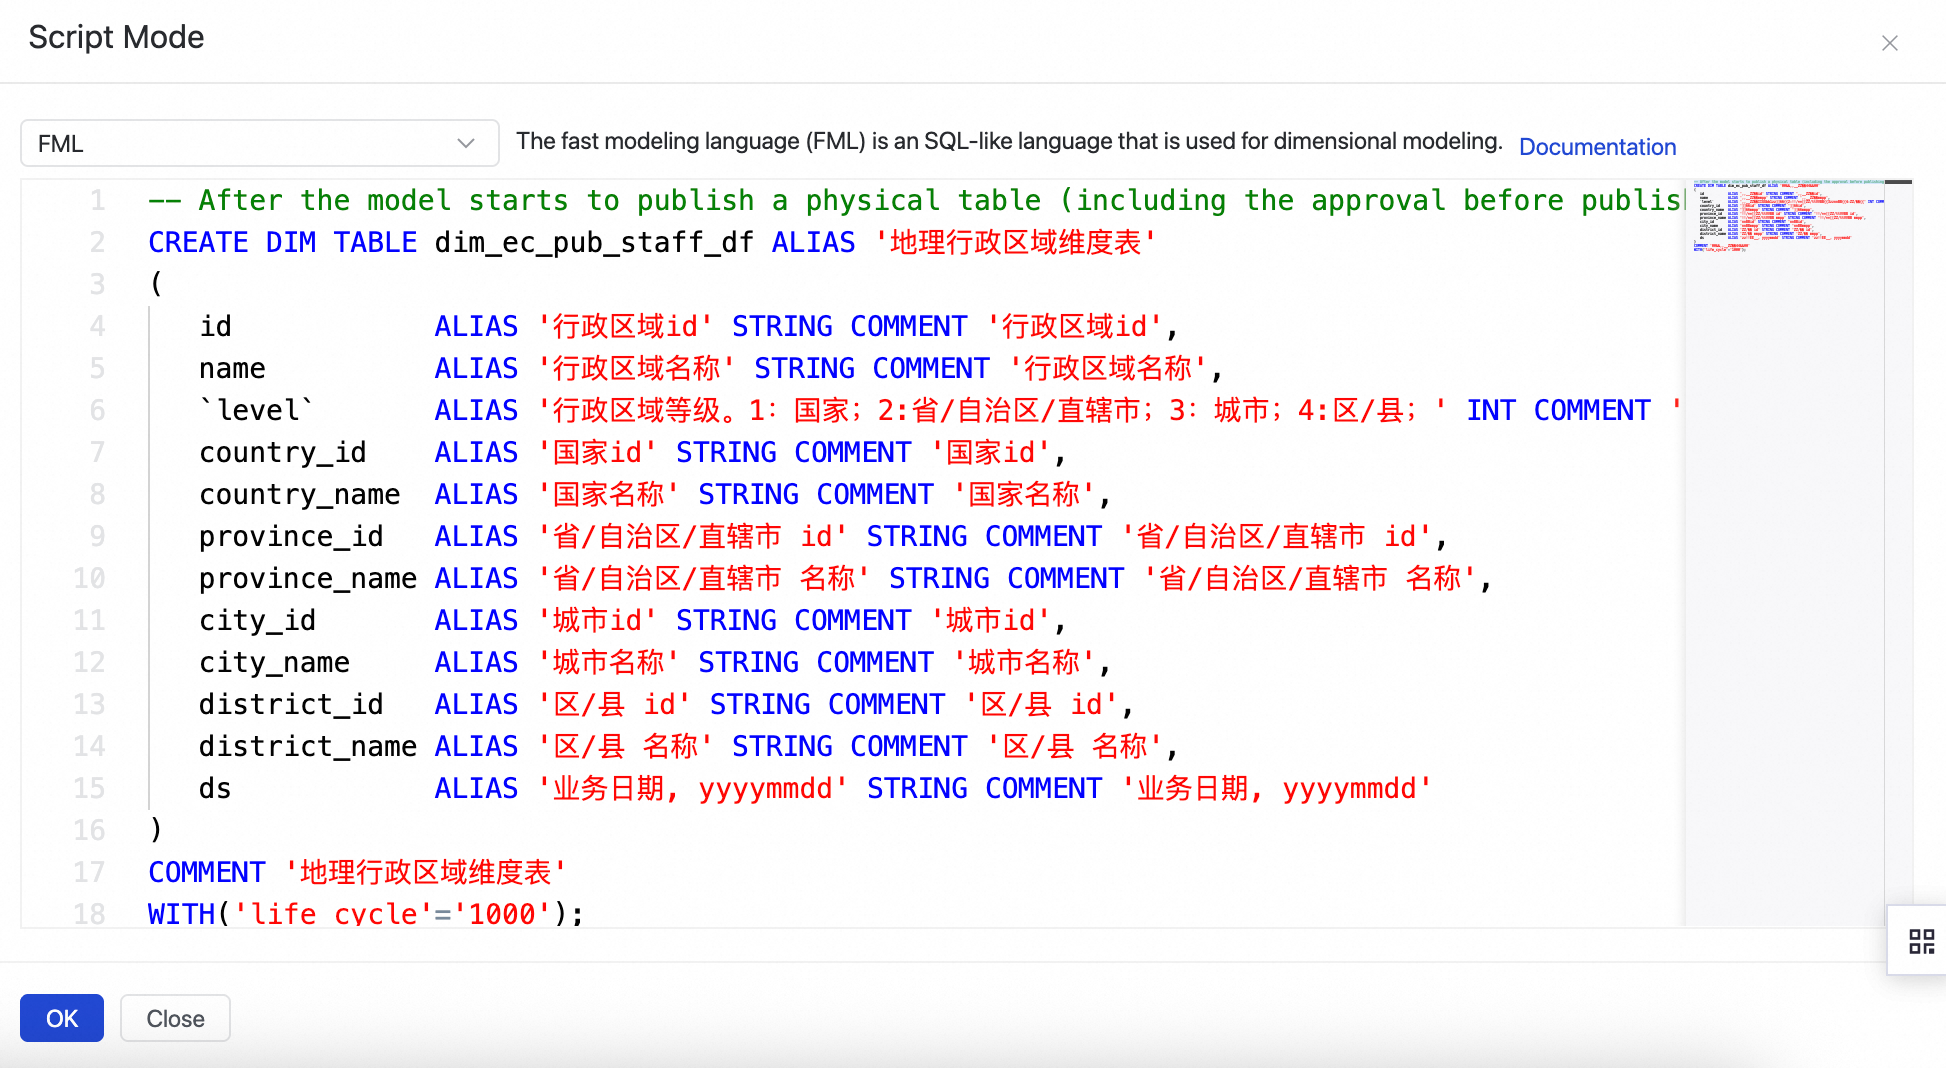Viewport: 1946px width, 1068px height.
Task: Click the Script Mode dialog title
Action: point(116,37)
